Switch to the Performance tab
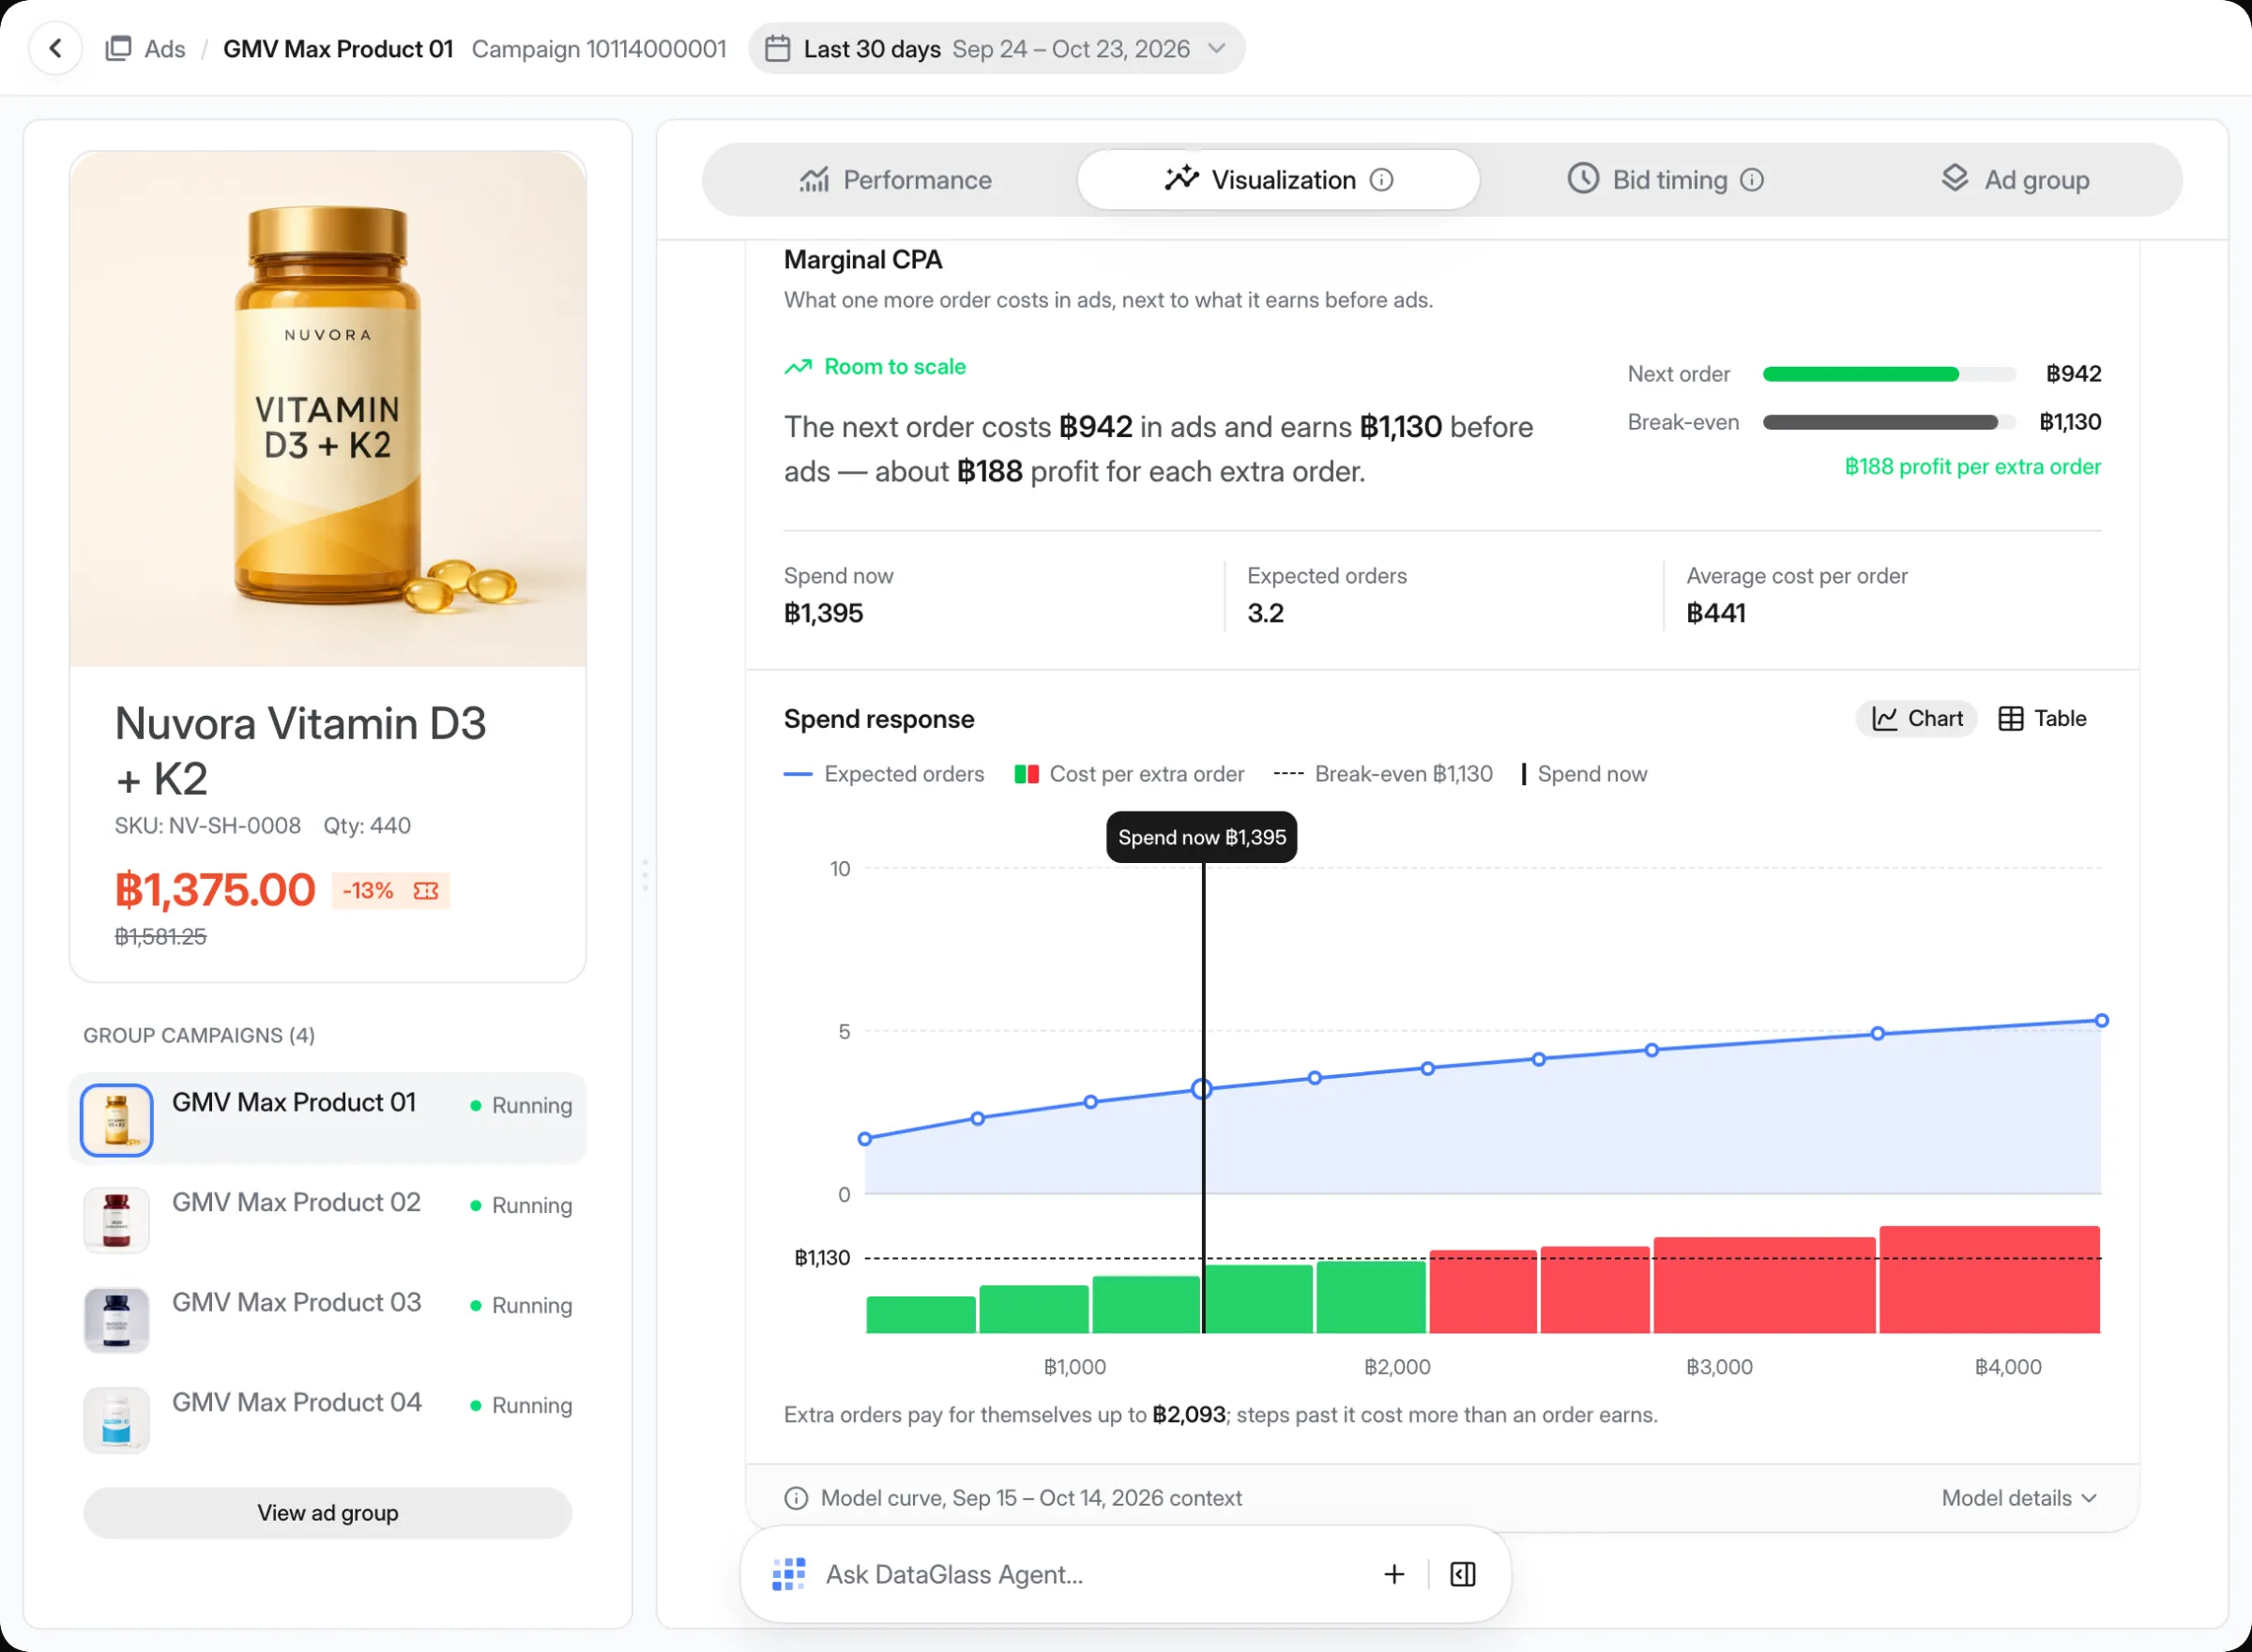This screenshot has height=1652, width=2252. pyautogui.click(x=895, y=180)
